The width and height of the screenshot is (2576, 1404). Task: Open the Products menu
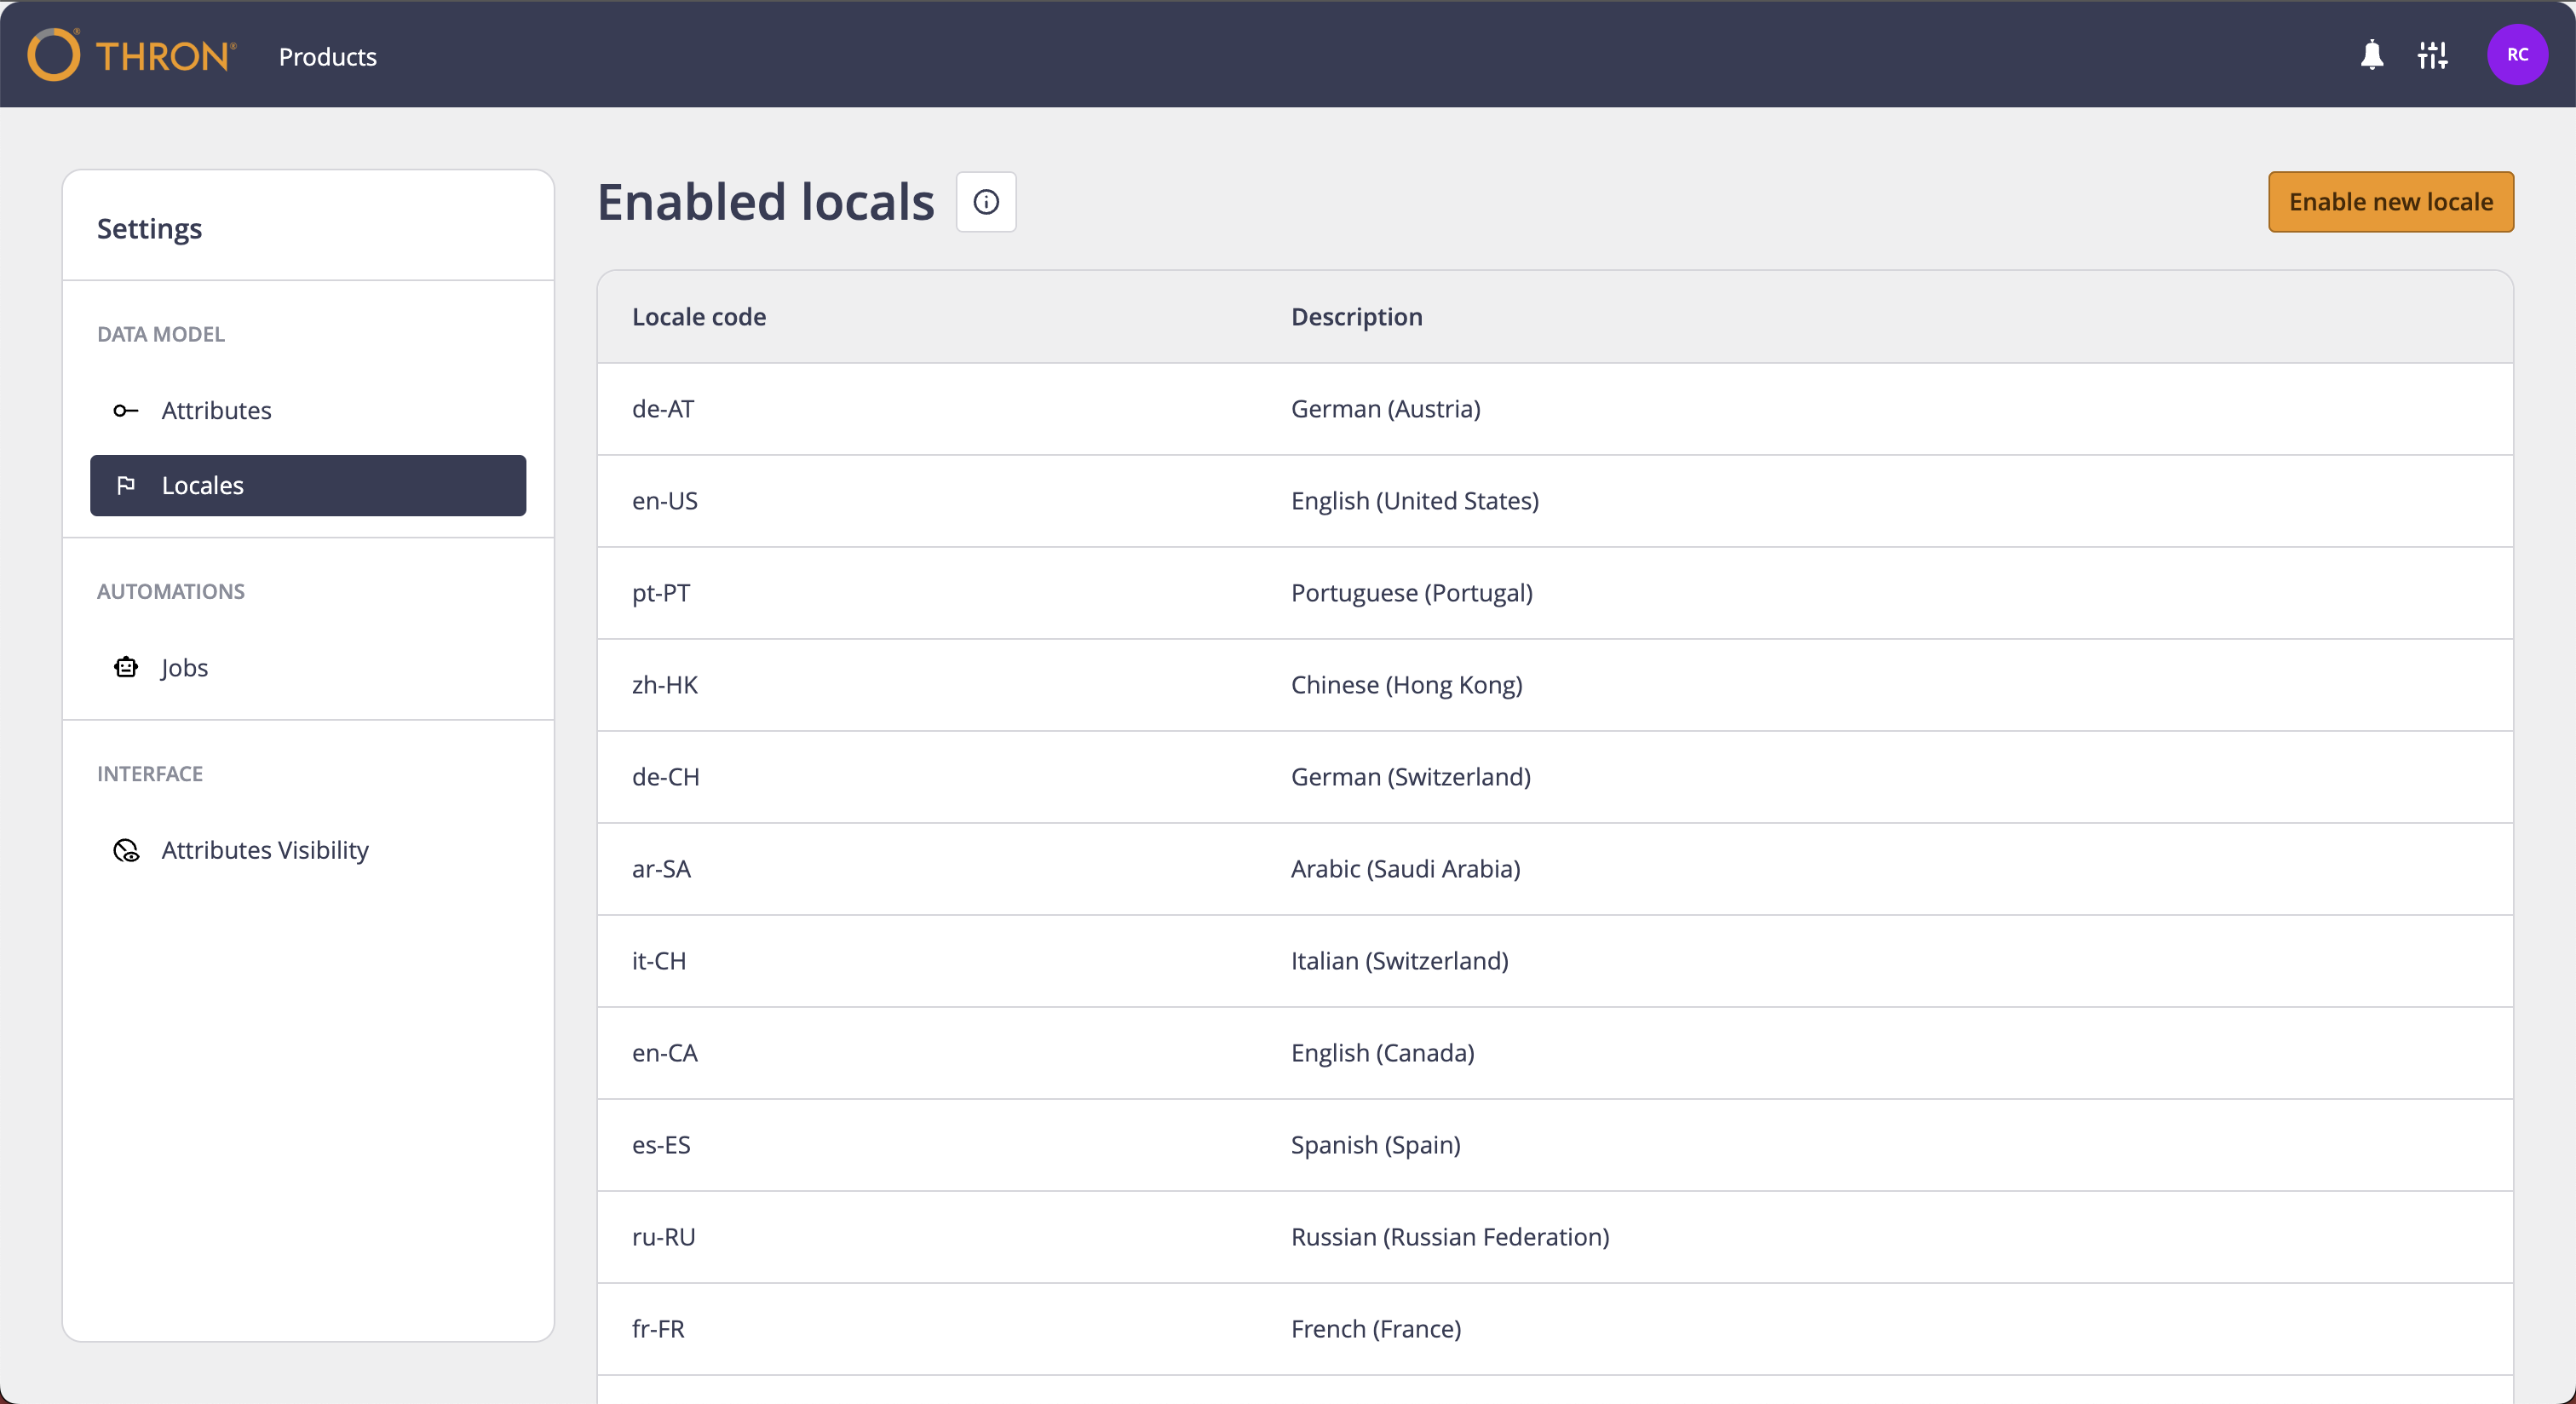[328, 57]
